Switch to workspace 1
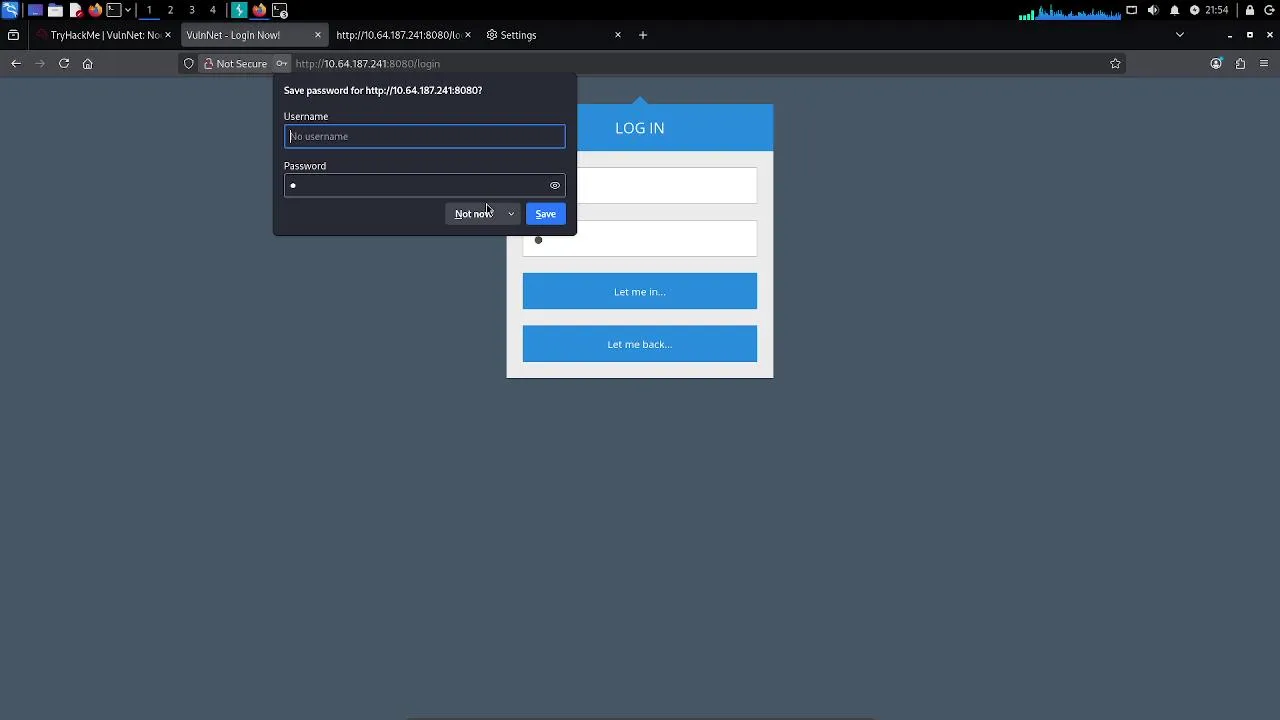1280x720 pixels. [149, 10]
